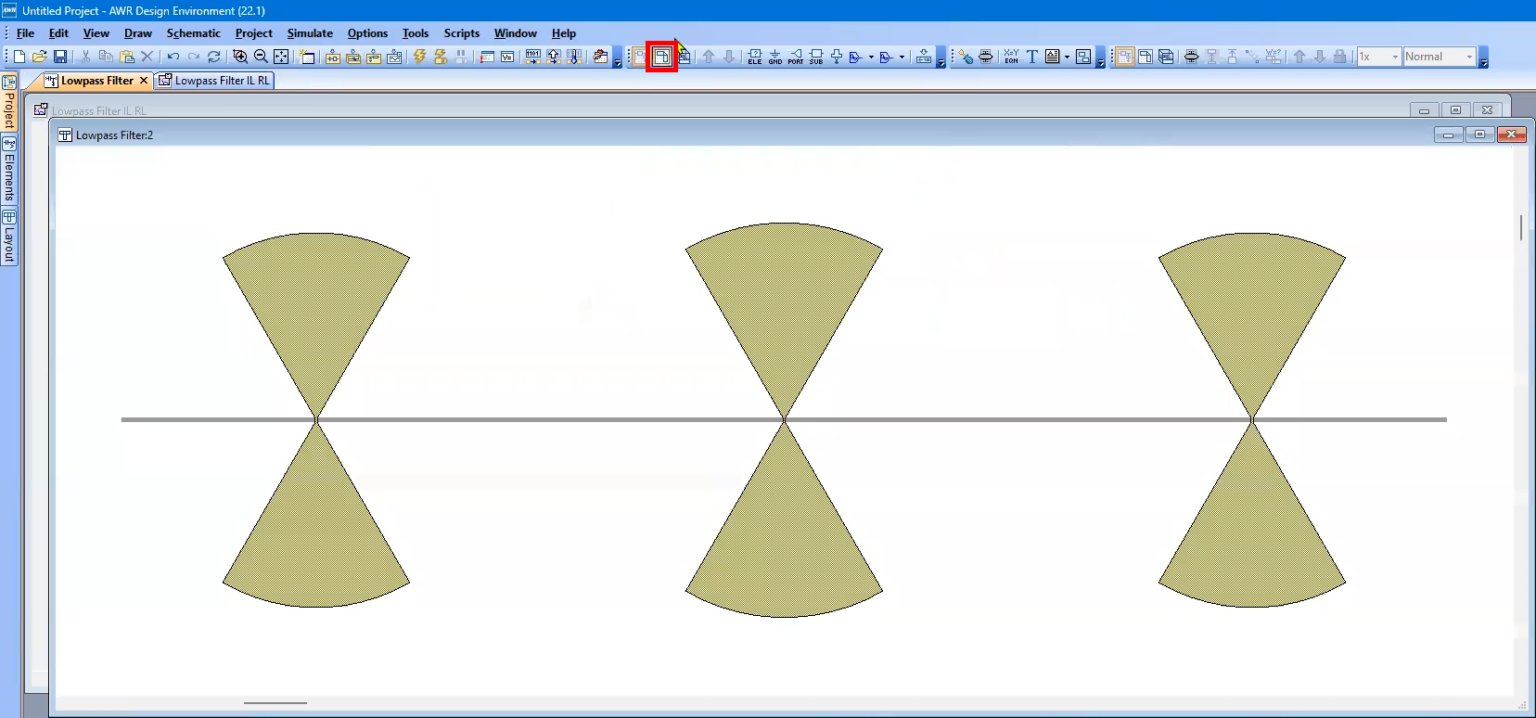Image resolution: width=1536 pixels, height=718 pixels.
Task: Open the Simulate menu
Action: 310,33
